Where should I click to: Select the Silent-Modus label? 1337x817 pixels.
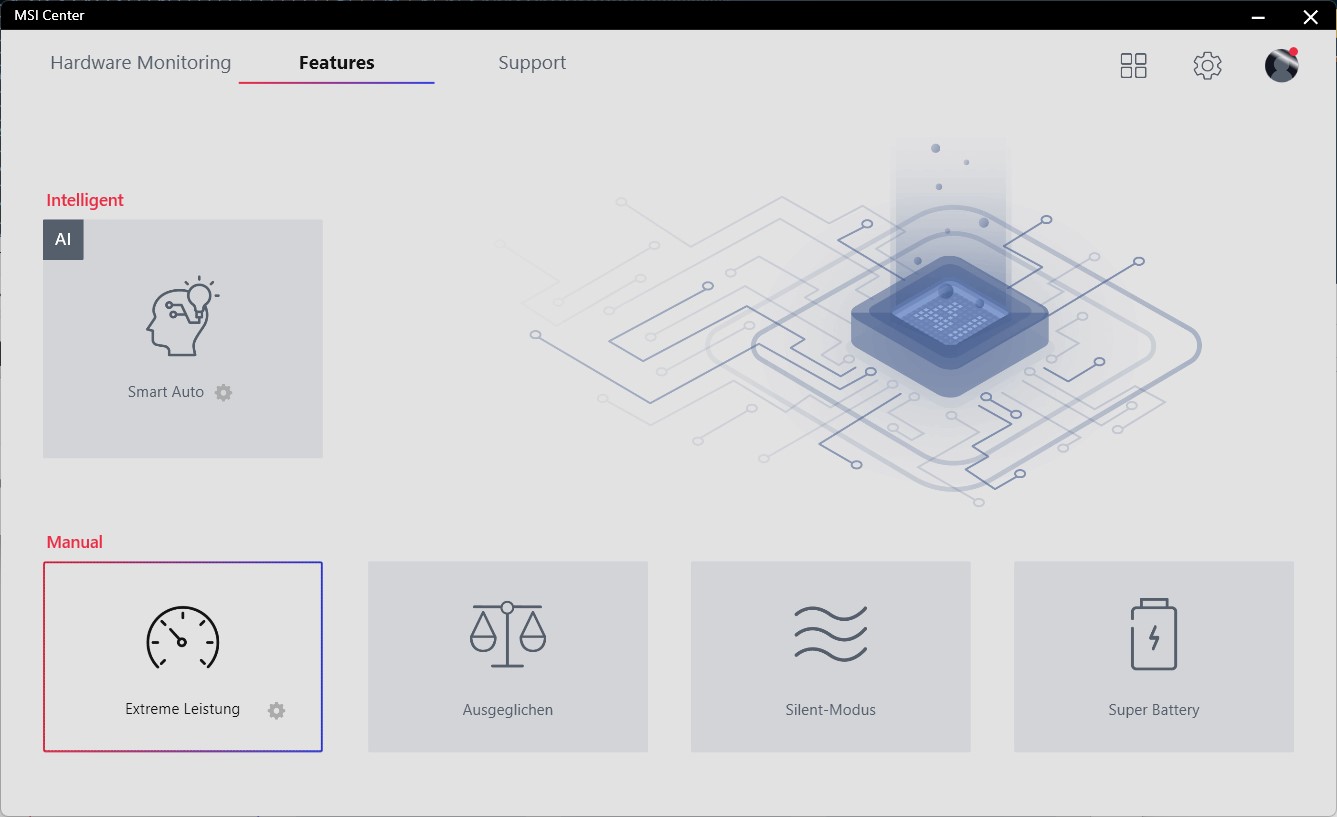click(831, 710)
